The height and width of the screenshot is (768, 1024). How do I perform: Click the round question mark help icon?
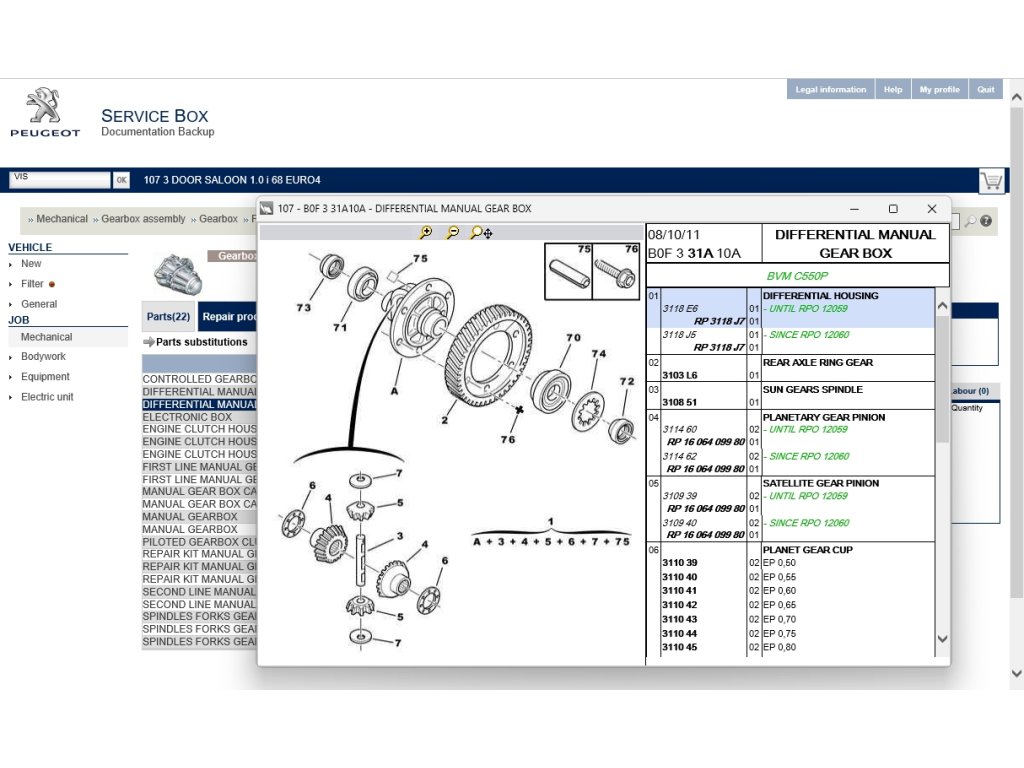(986, 221)
